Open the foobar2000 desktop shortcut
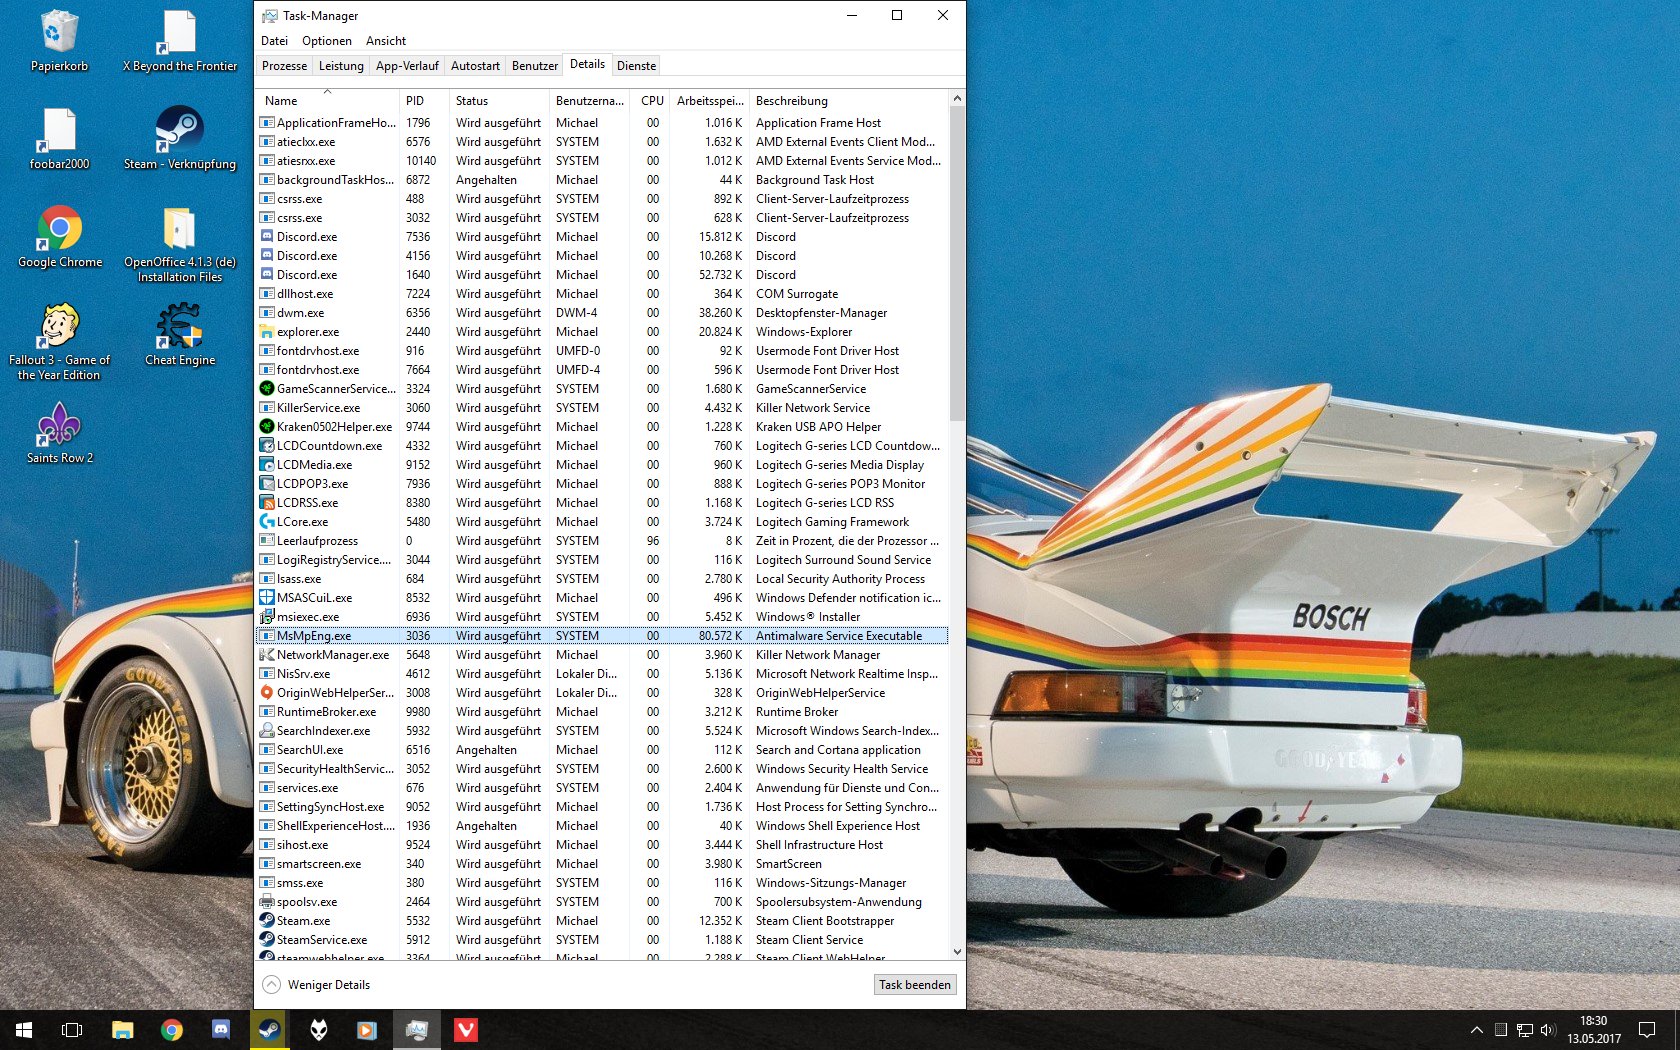1680x1050 pixels. (x=59, y=138)
